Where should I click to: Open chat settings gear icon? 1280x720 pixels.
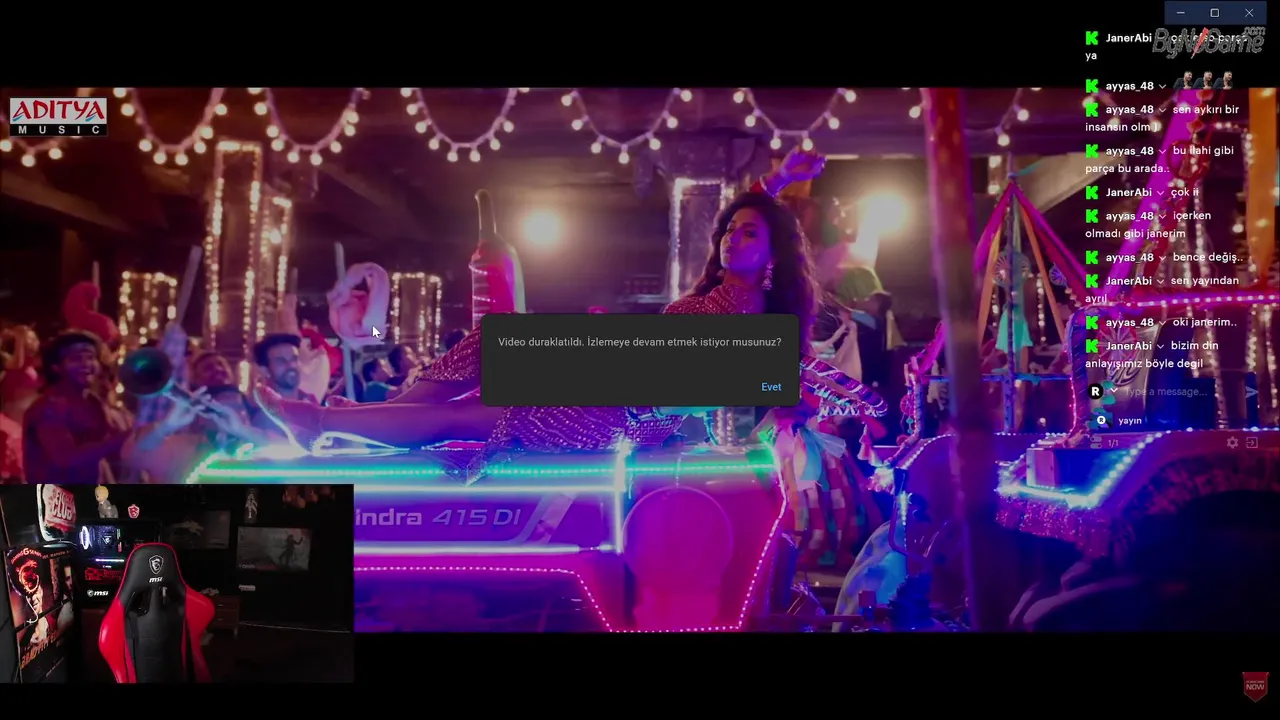(1233, 442)
